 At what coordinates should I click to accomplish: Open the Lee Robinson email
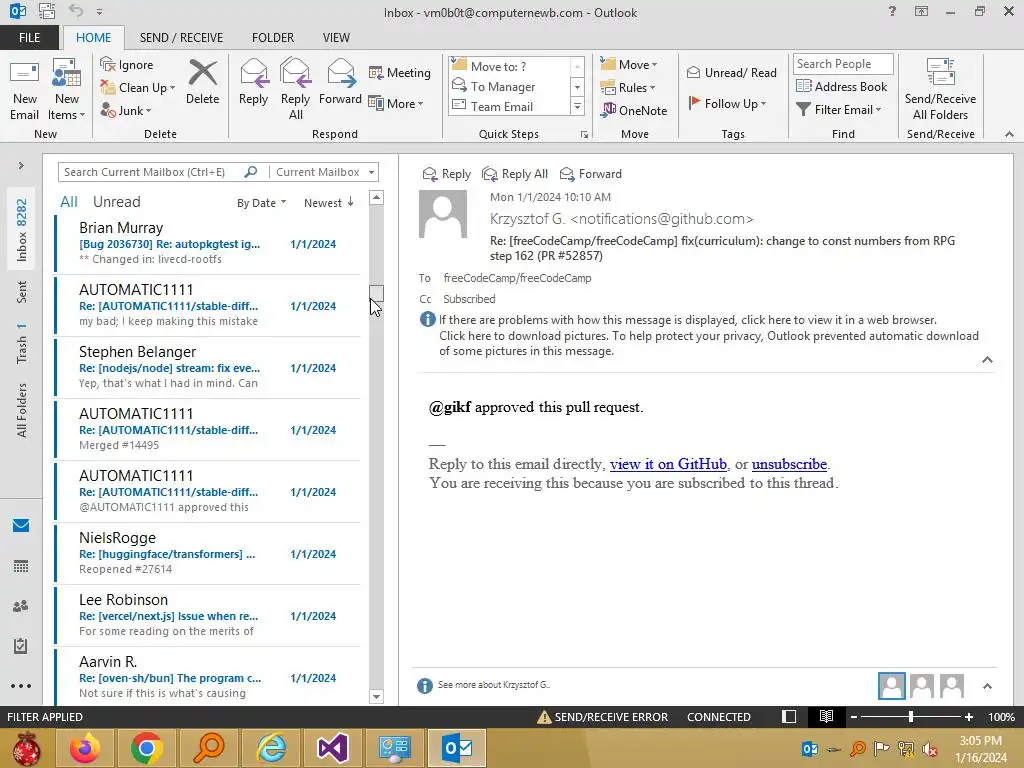click(208, 616)
